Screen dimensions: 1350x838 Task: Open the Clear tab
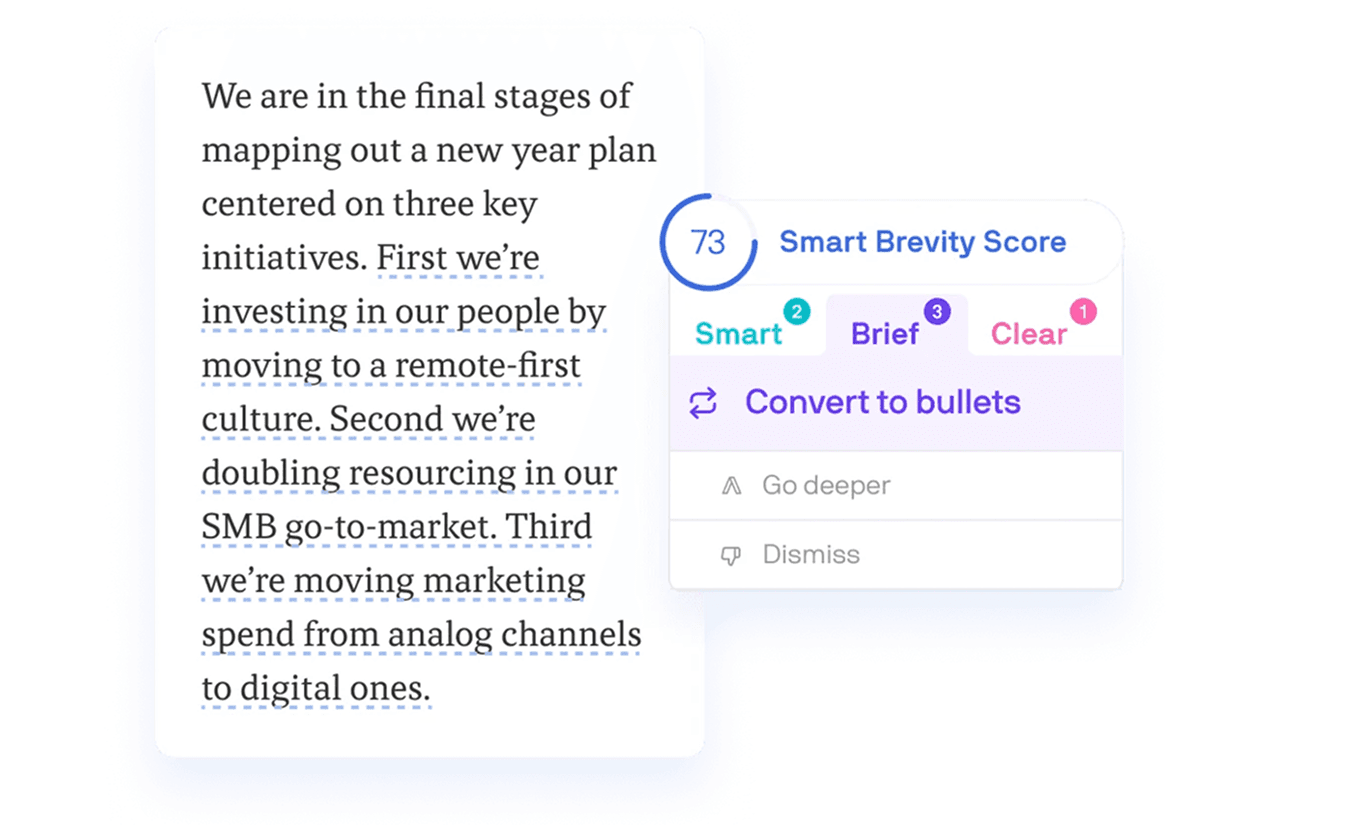pyautogui.click(x=1028, y=334)
